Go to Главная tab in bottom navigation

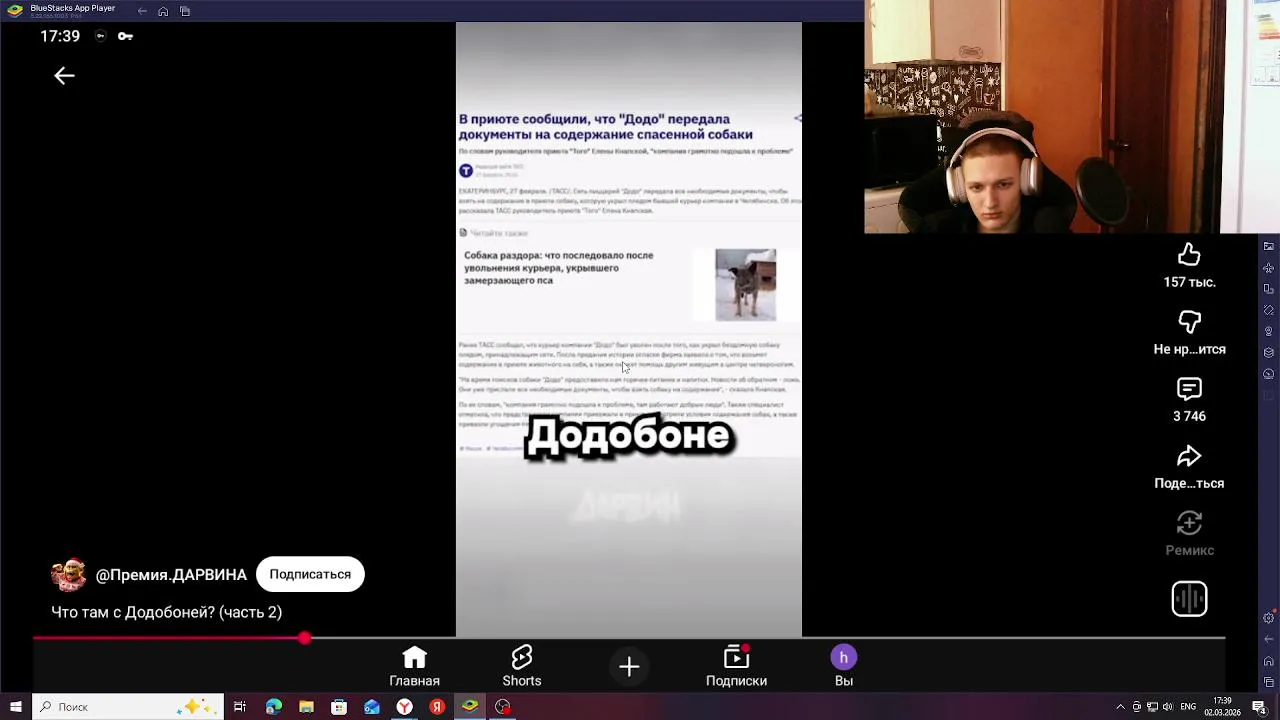[x=414, y=666]
